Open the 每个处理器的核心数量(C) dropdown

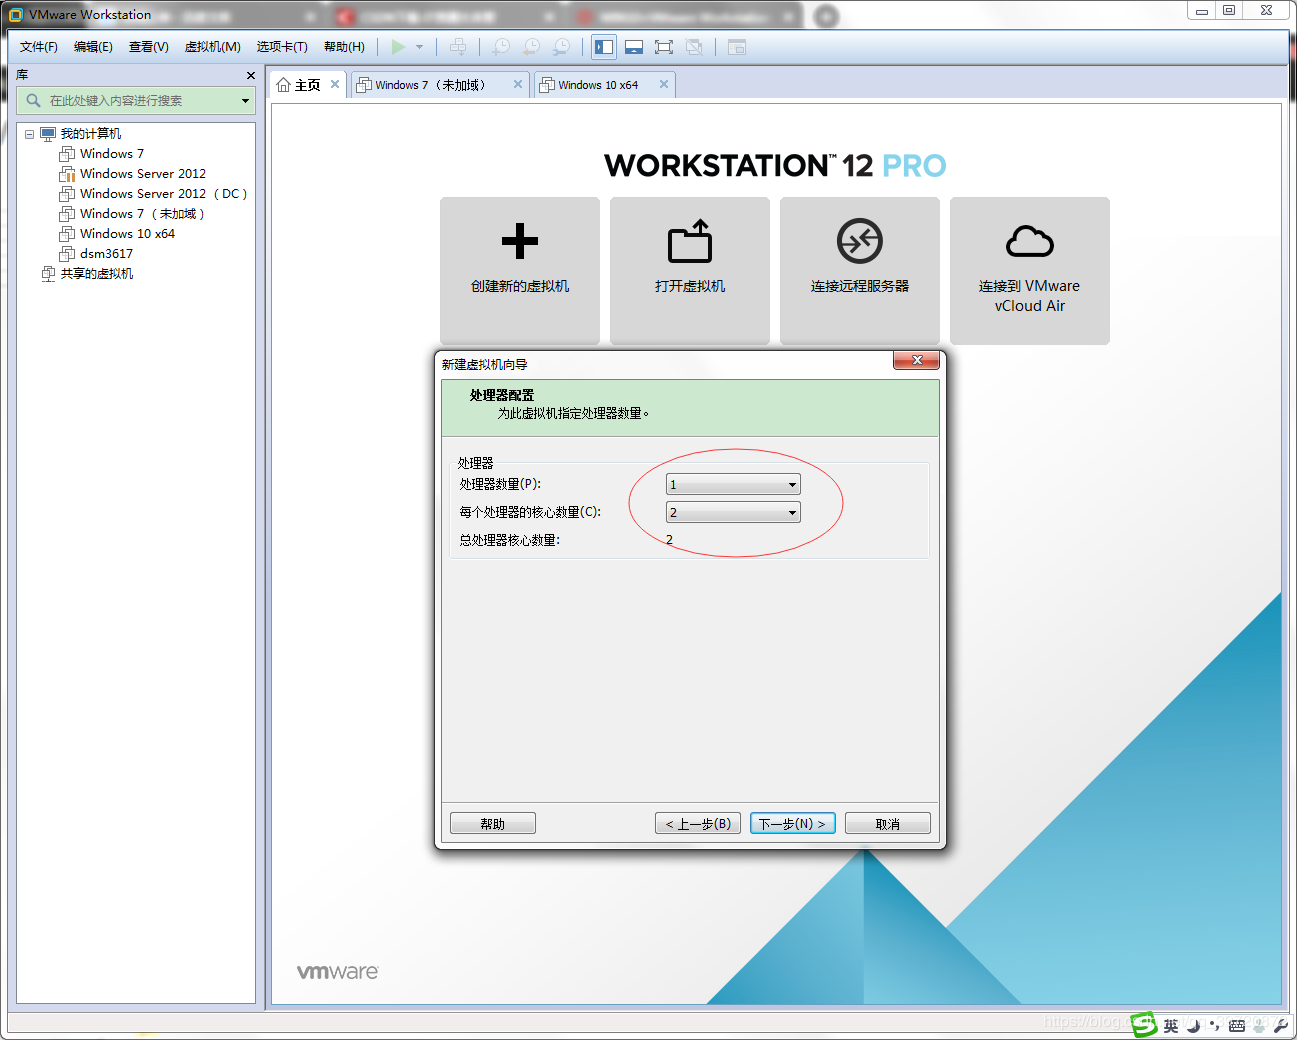pos(733,513)
